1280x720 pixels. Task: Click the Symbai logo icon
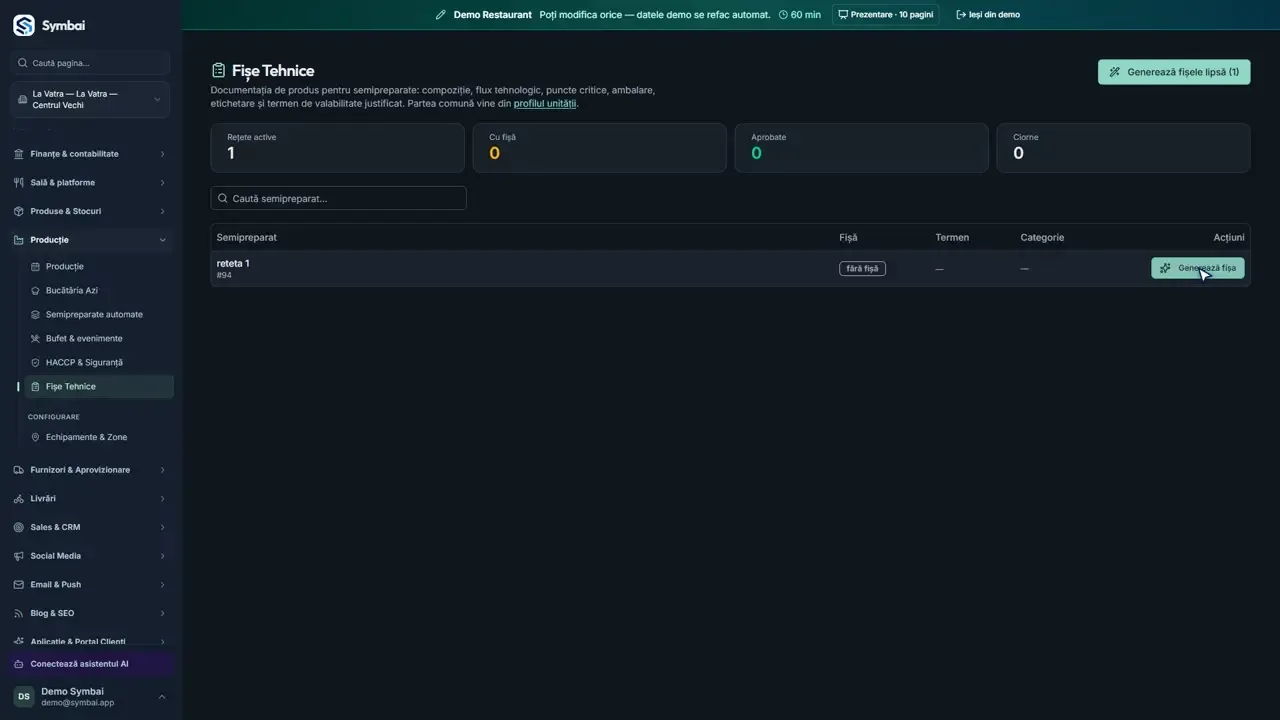23,25
